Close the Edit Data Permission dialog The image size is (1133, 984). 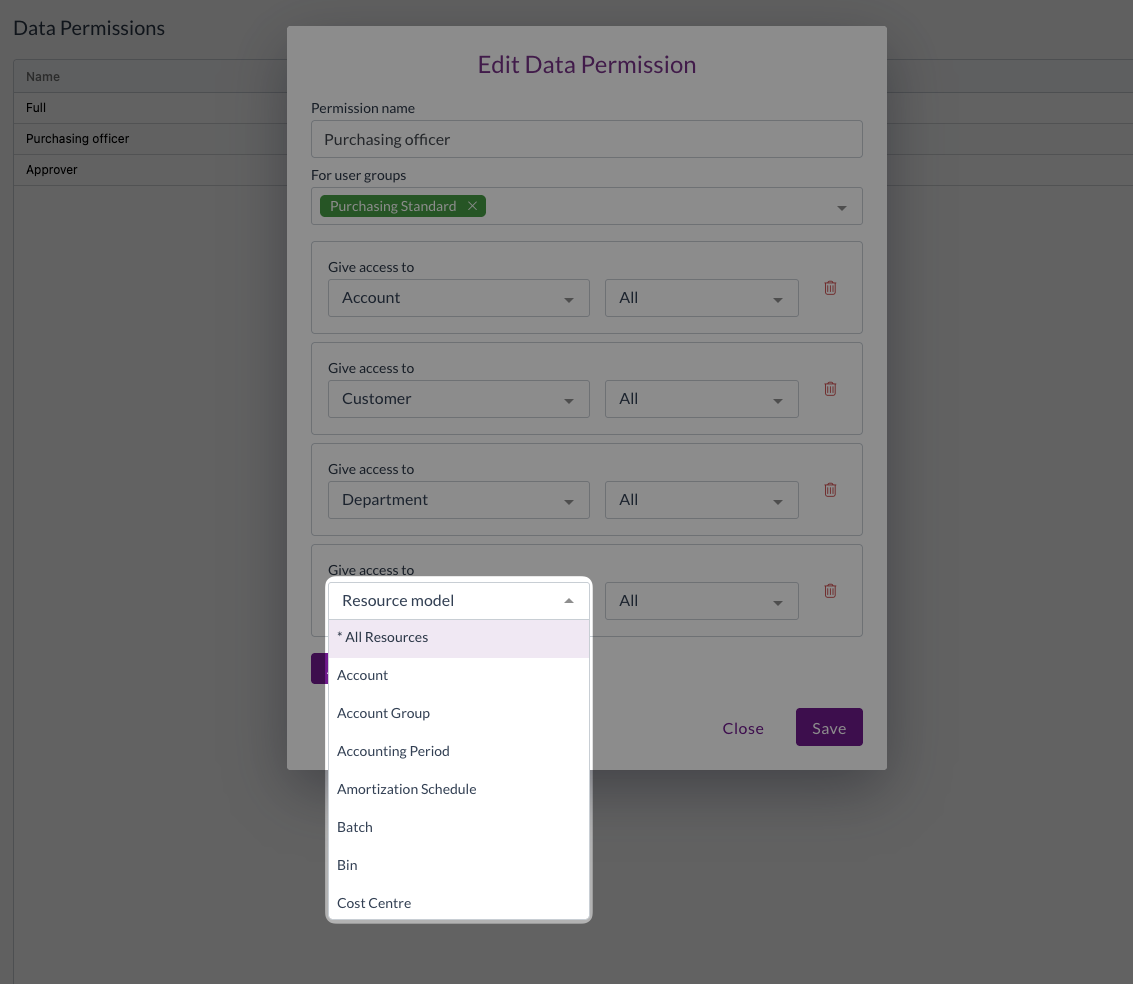click(742, 729)
